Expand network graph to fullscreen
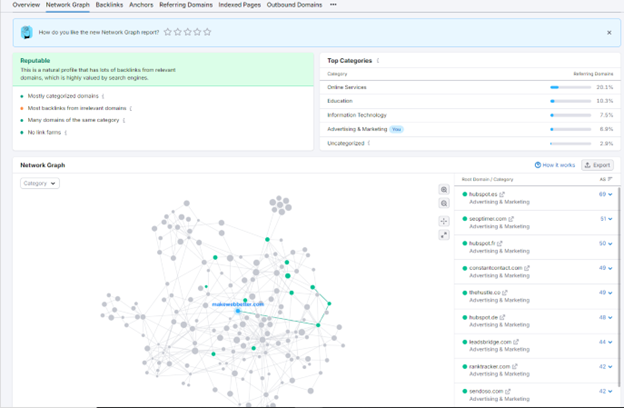 pyautogui.click(x=444, y=235)
